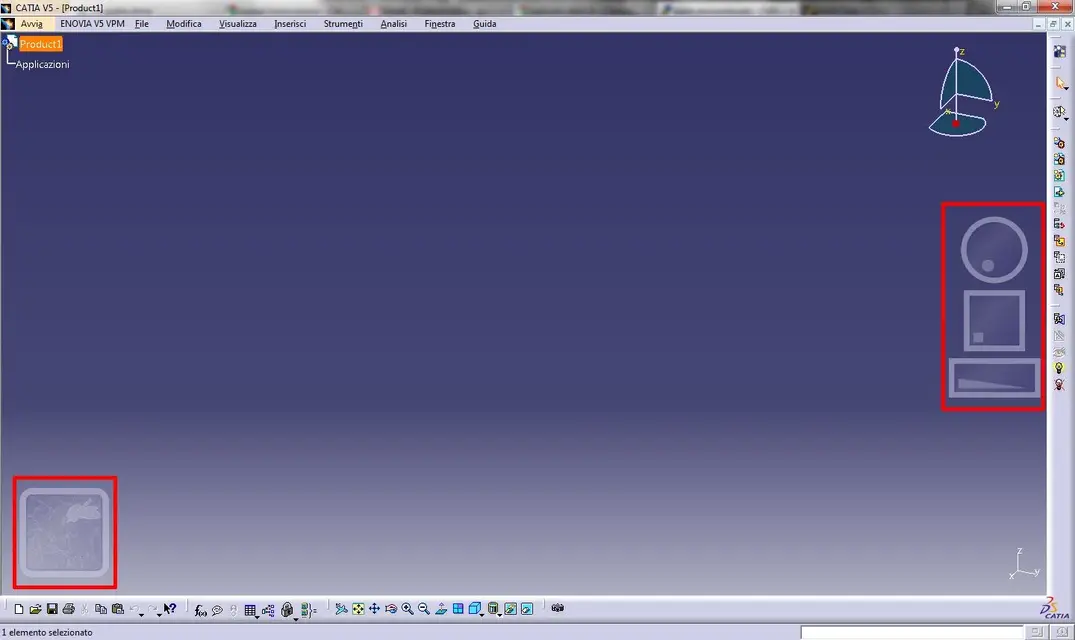Select the Pan tool

pos(374,608)
